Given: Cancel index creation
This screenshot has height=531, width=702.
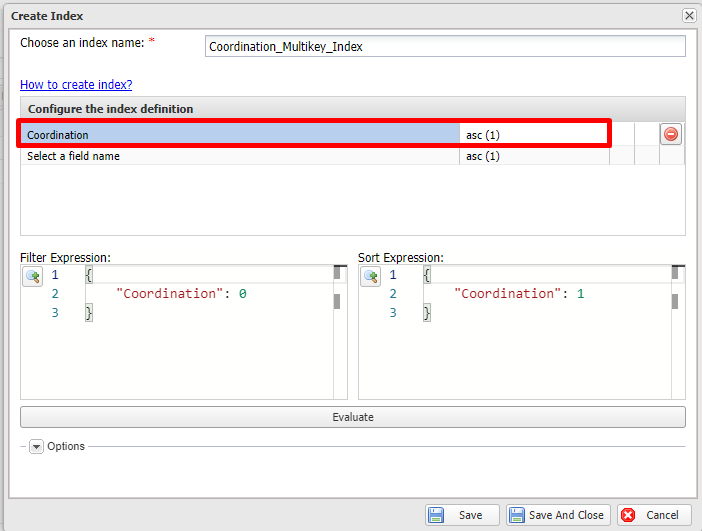Looking at the screenshot, I should tap(654, 515).
